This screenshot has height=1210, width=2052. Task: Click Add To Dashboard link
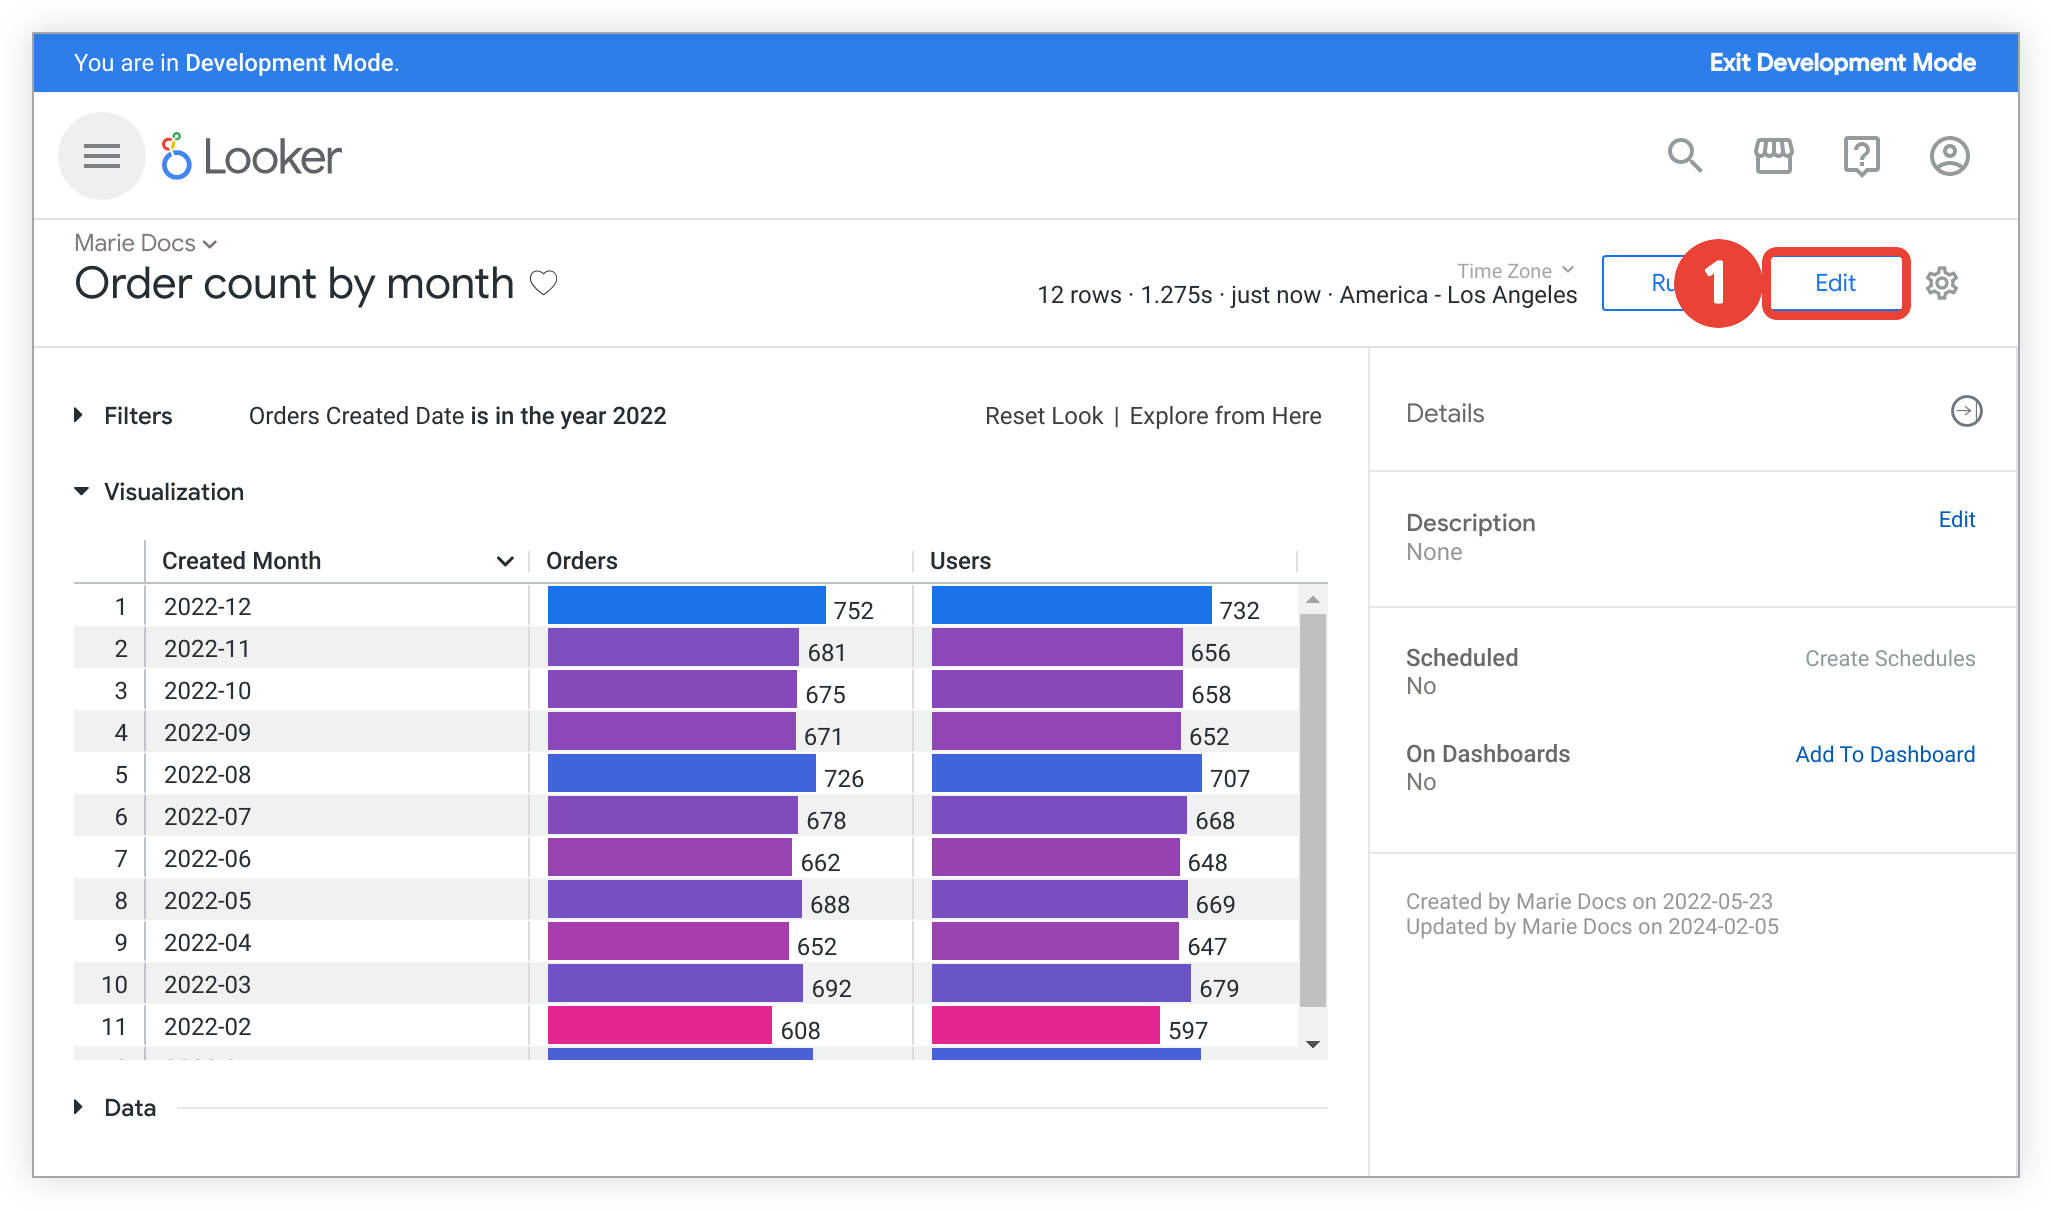pyautogui.click(x=1884, y=753)
